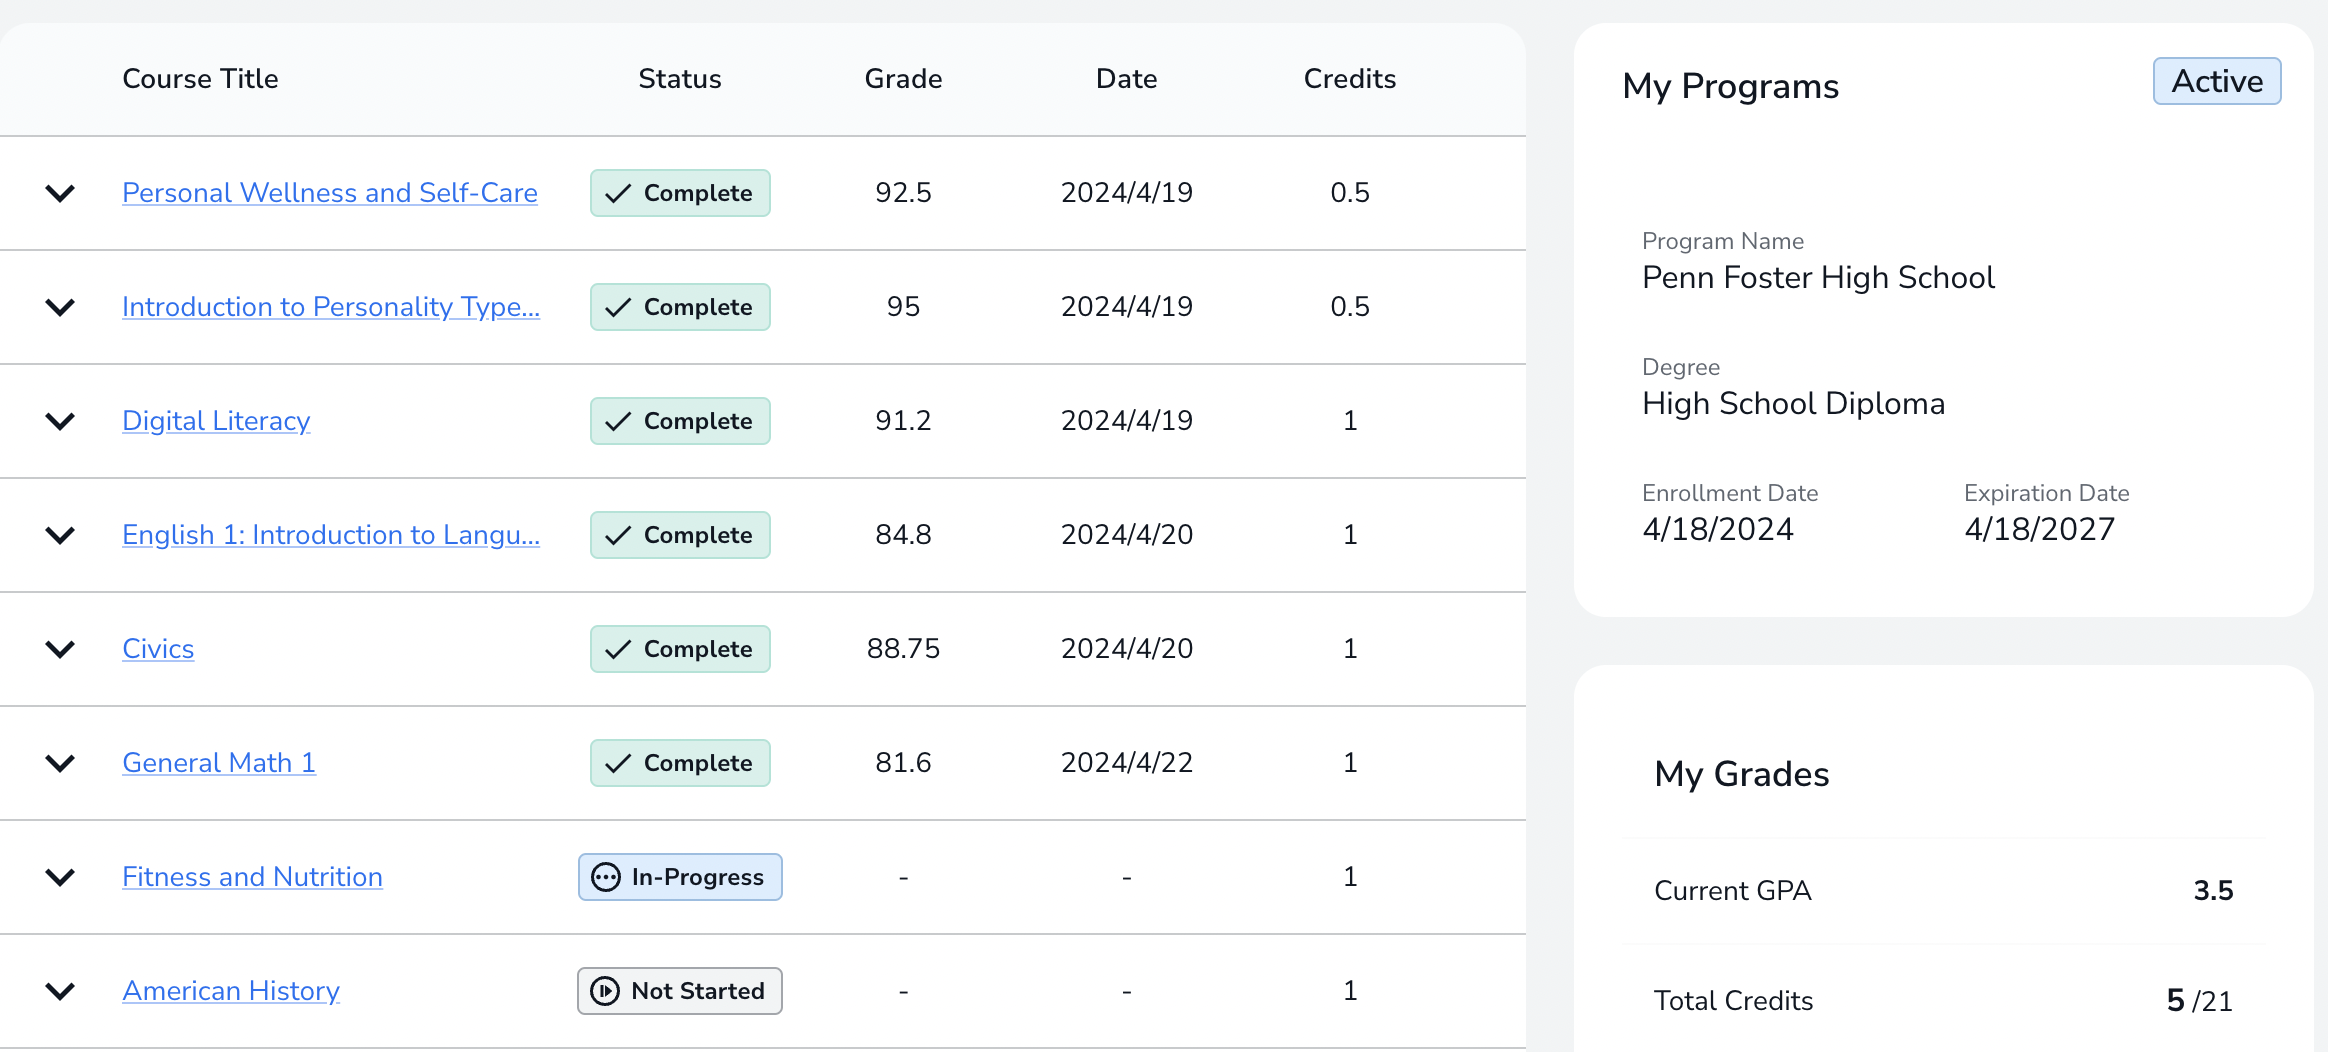Click the 88.75 grade for Civics
Viewport: 2328px width, 1052px height.
click(903, 649)
